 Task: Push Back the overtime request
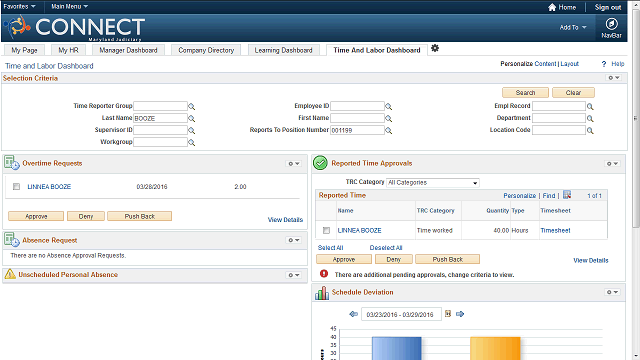point(140,216)
